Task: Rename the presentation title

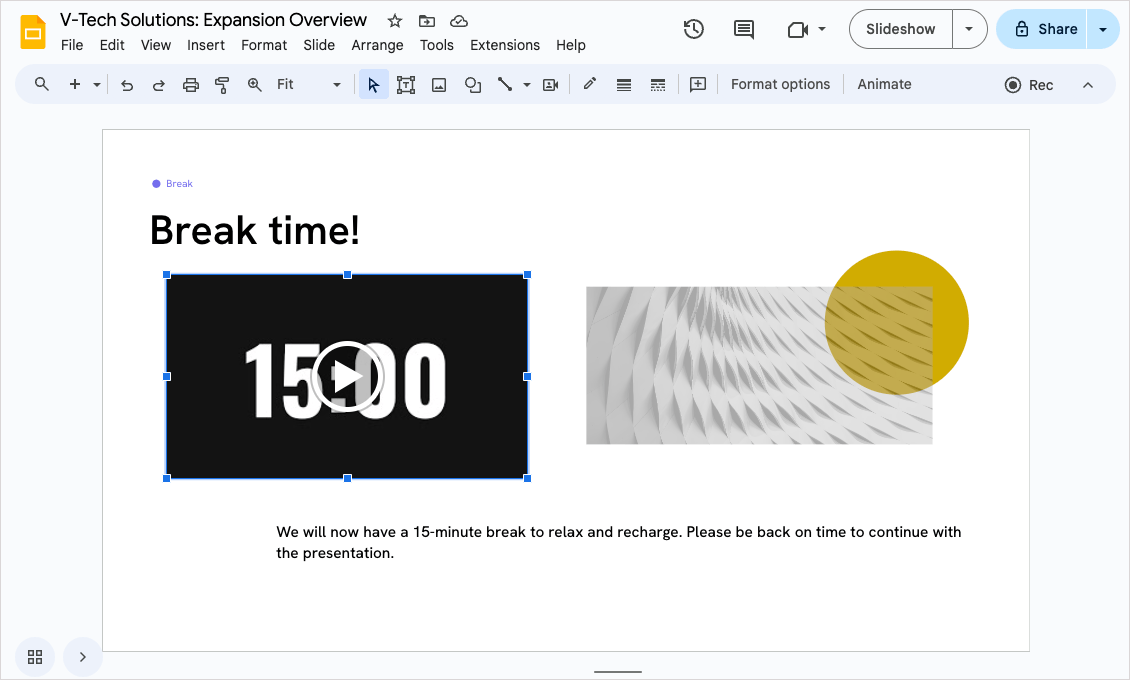Action: click(213, 20)
